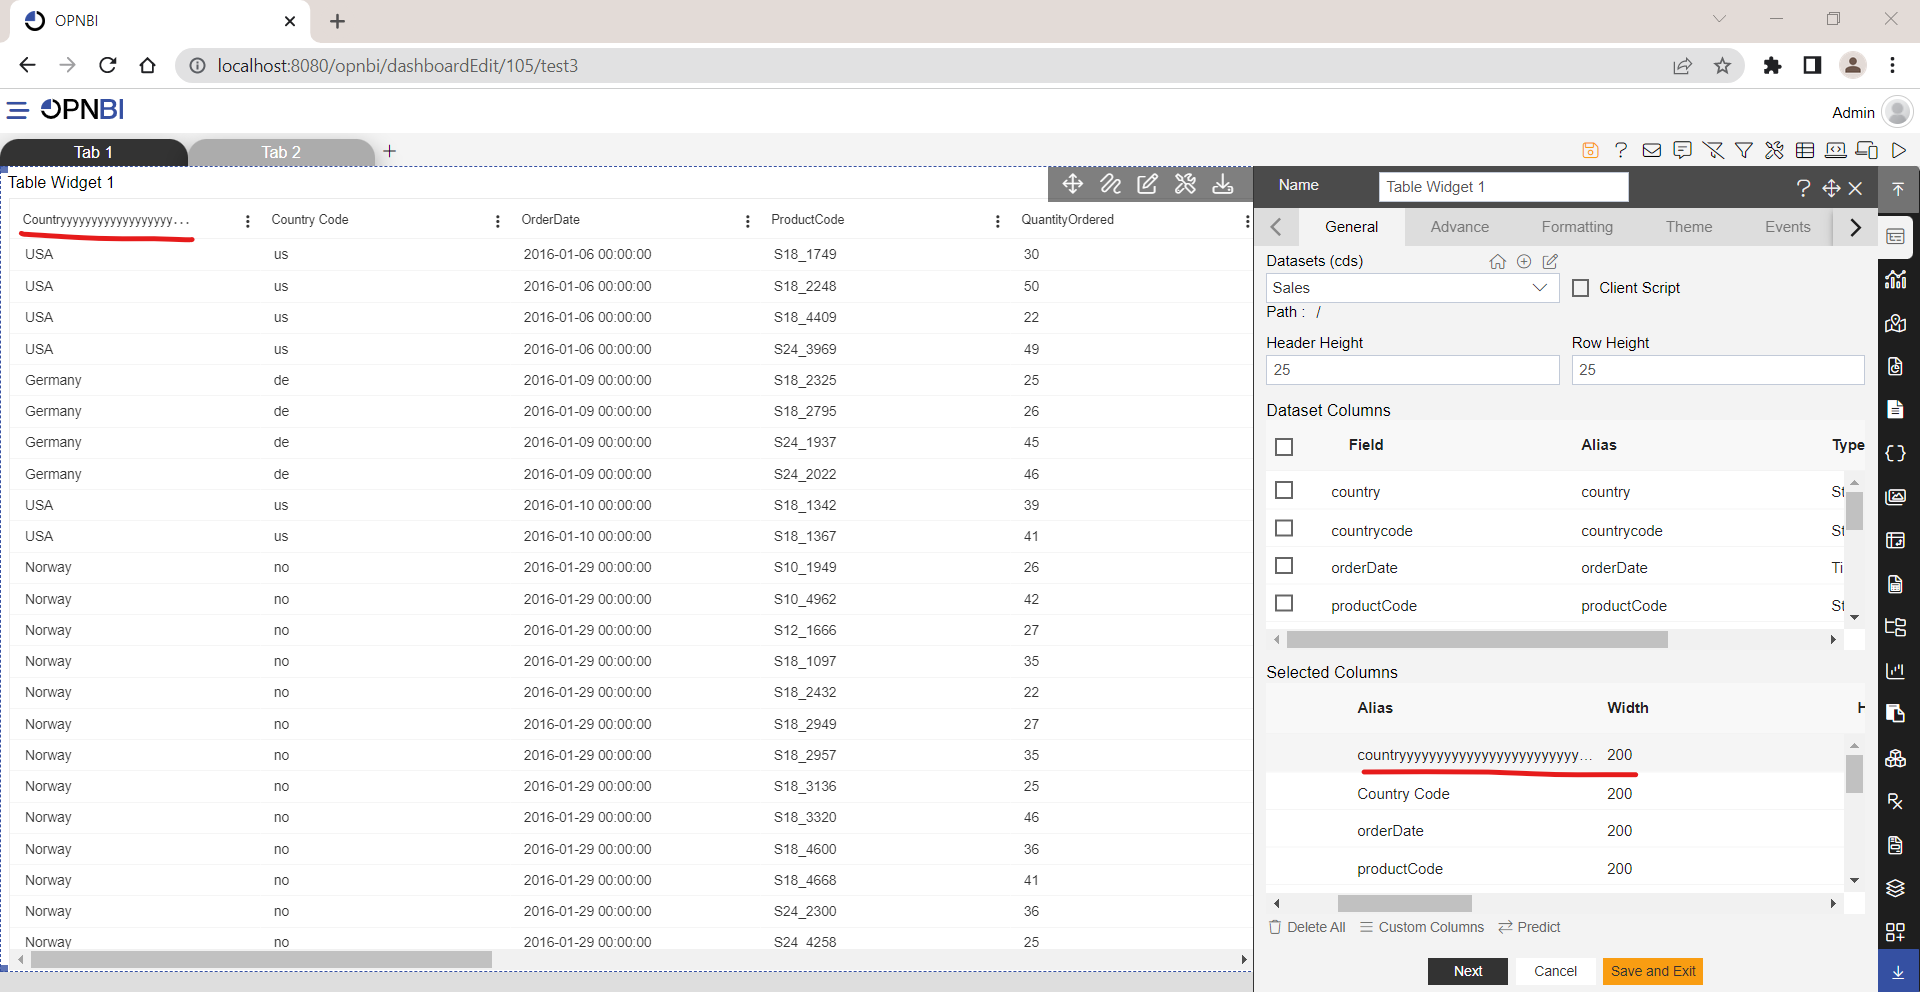Click the clear filter icon with slash
The height and width of the screenshot is (992, 1920).
coord(1713,150)
